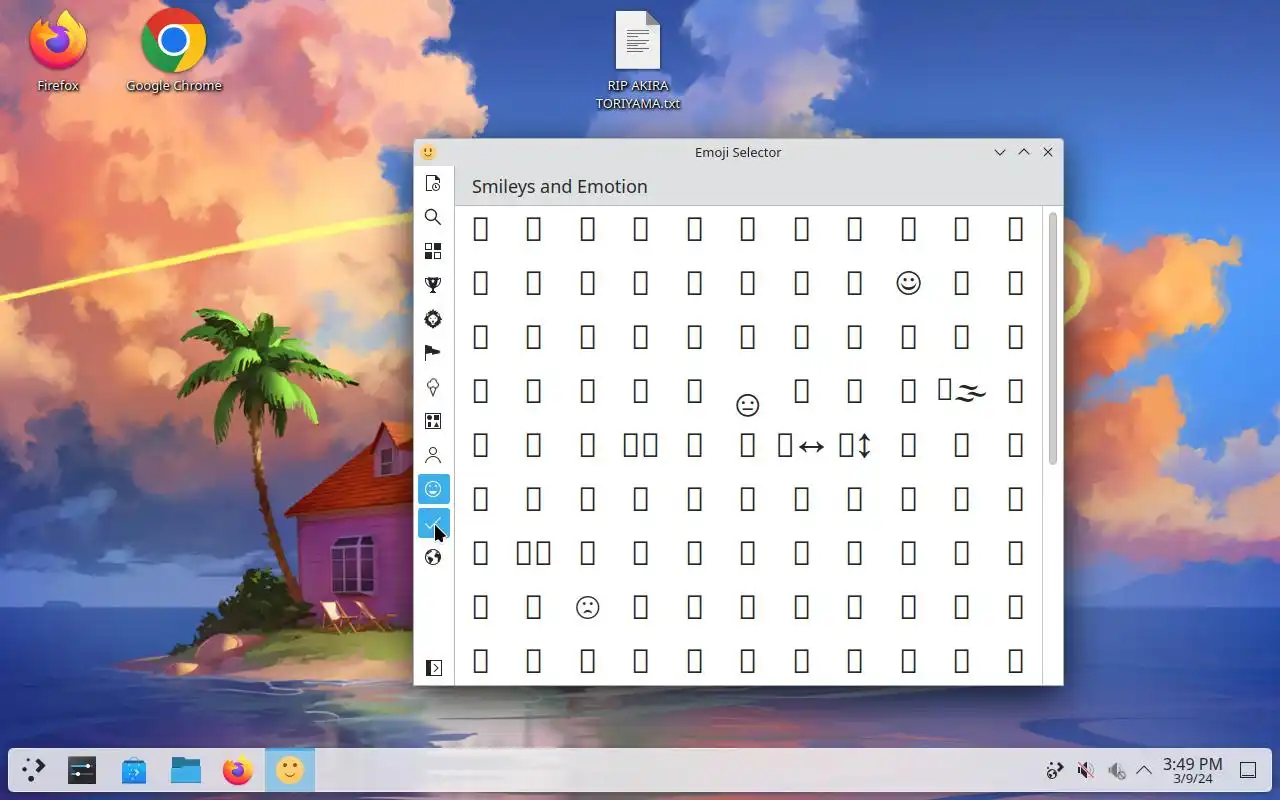Pick the emoji with up-down arrow

tap(855, 445)
